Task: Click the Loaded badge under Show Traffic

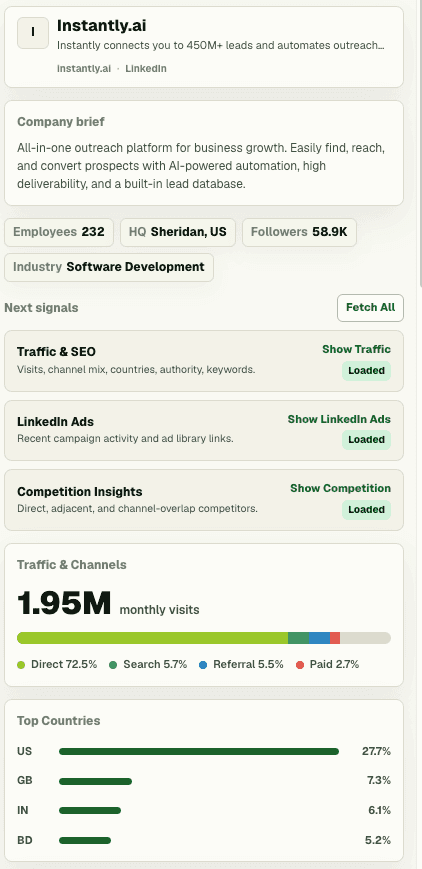Action: 367,371
